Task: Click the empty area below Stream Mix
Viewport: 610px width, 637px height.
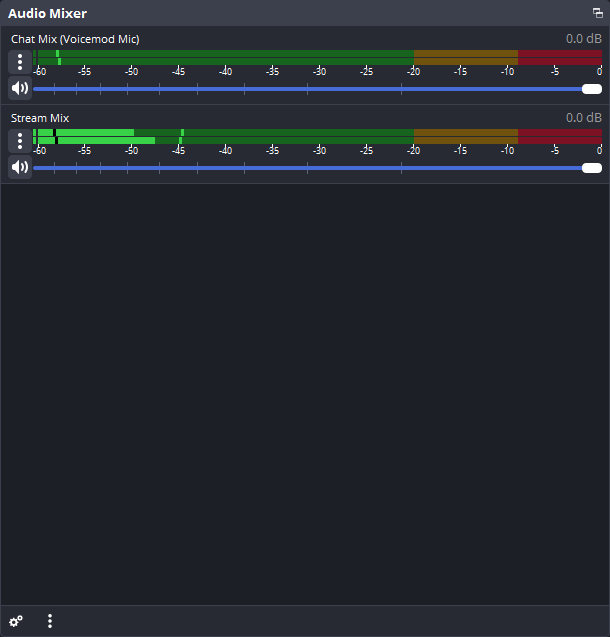Action: 305,390
